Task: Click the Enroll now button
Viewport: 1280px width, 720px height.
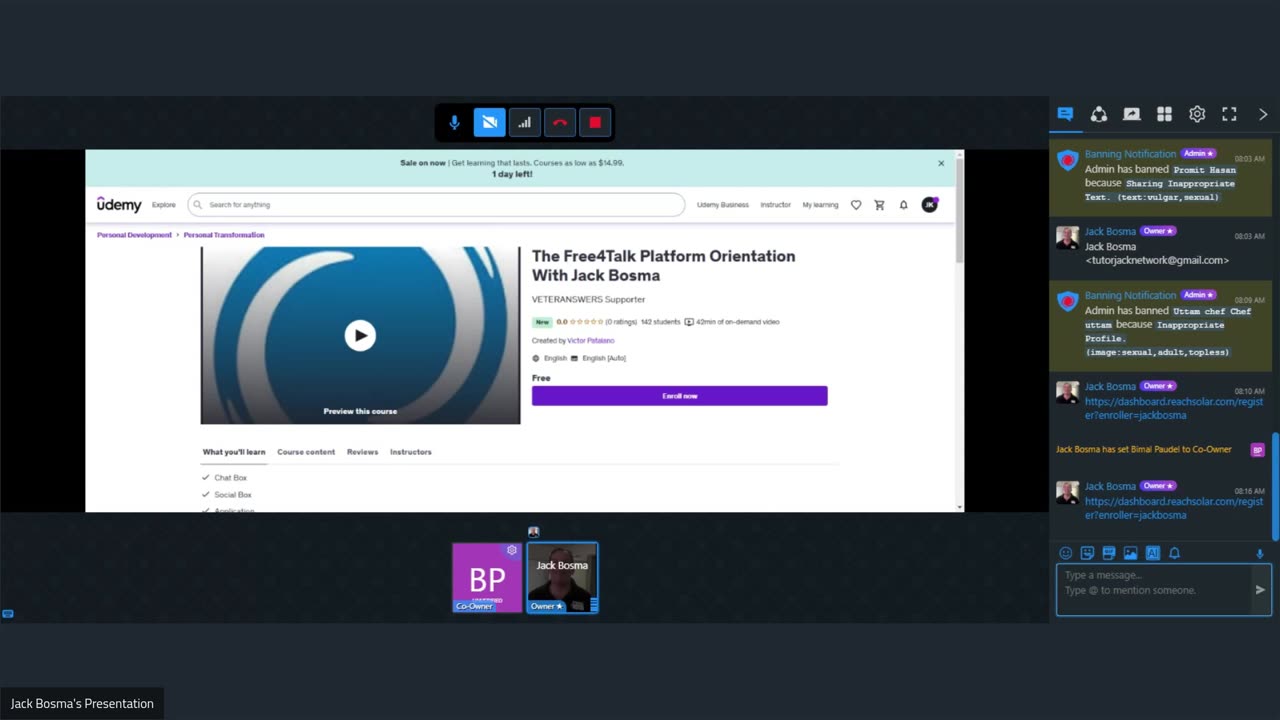Action: [x=680, y=396]
